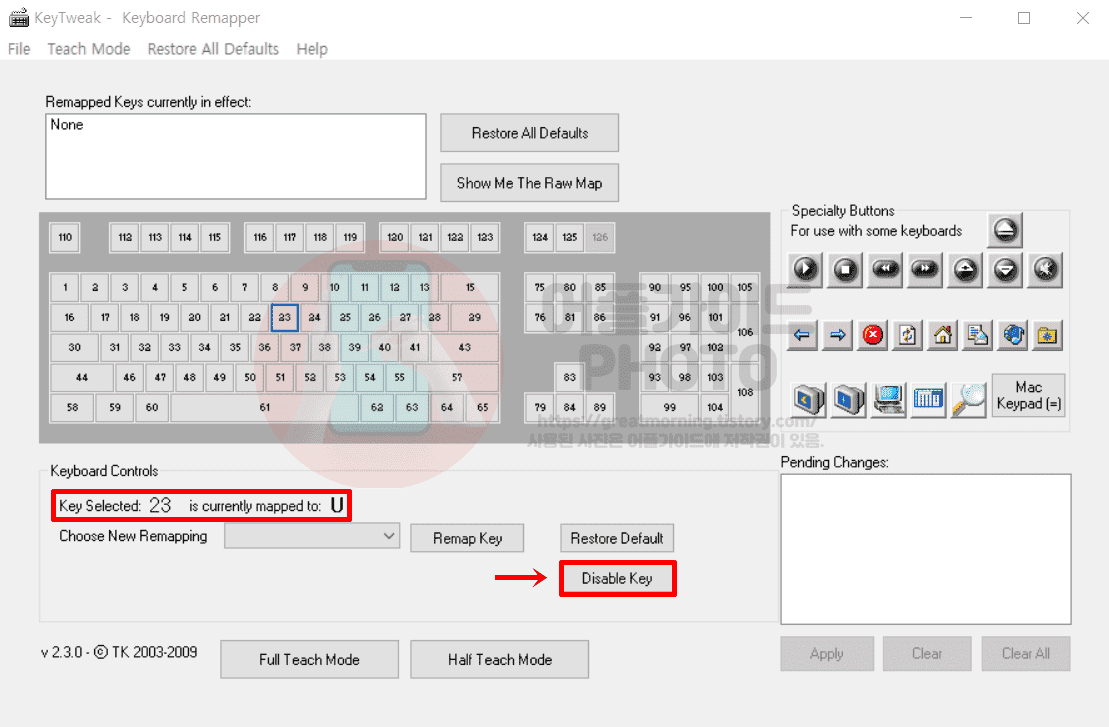The image size is (1109, 727).
Task: Select key 112 in the function row
Action: pos(125,237)
